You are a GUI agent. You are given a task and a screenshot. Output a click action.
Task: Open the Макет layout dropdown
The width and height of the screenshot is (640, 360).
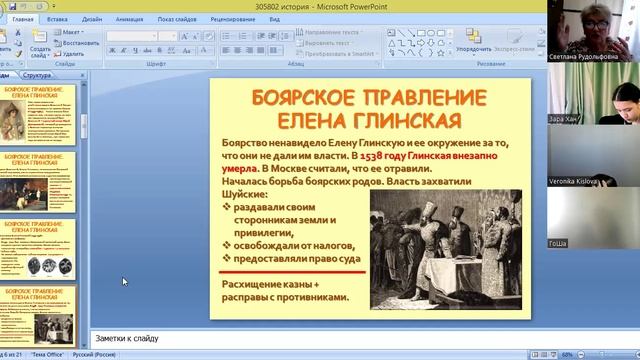point(69,32)
